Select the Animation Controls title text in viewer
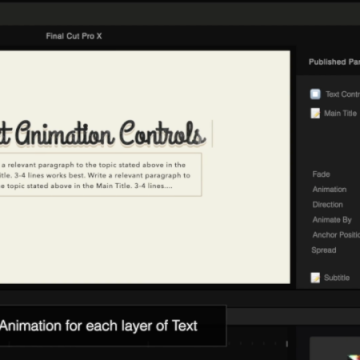 coord(102,134)
